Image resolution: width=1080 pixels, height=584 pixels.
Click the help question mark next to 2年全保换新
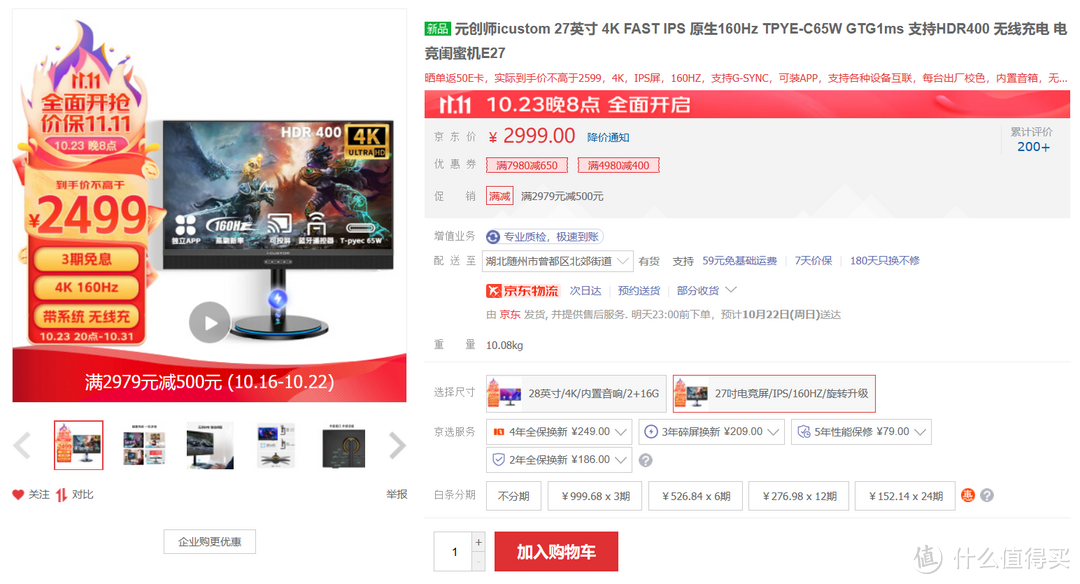[645, 460]
